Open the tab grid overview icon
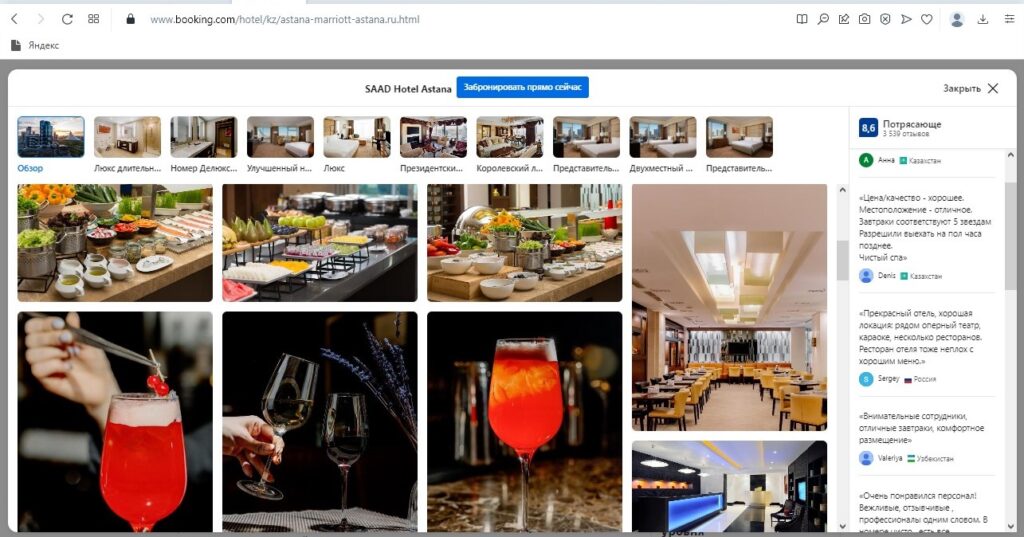 pyautogui.click(x=93, y=20)
